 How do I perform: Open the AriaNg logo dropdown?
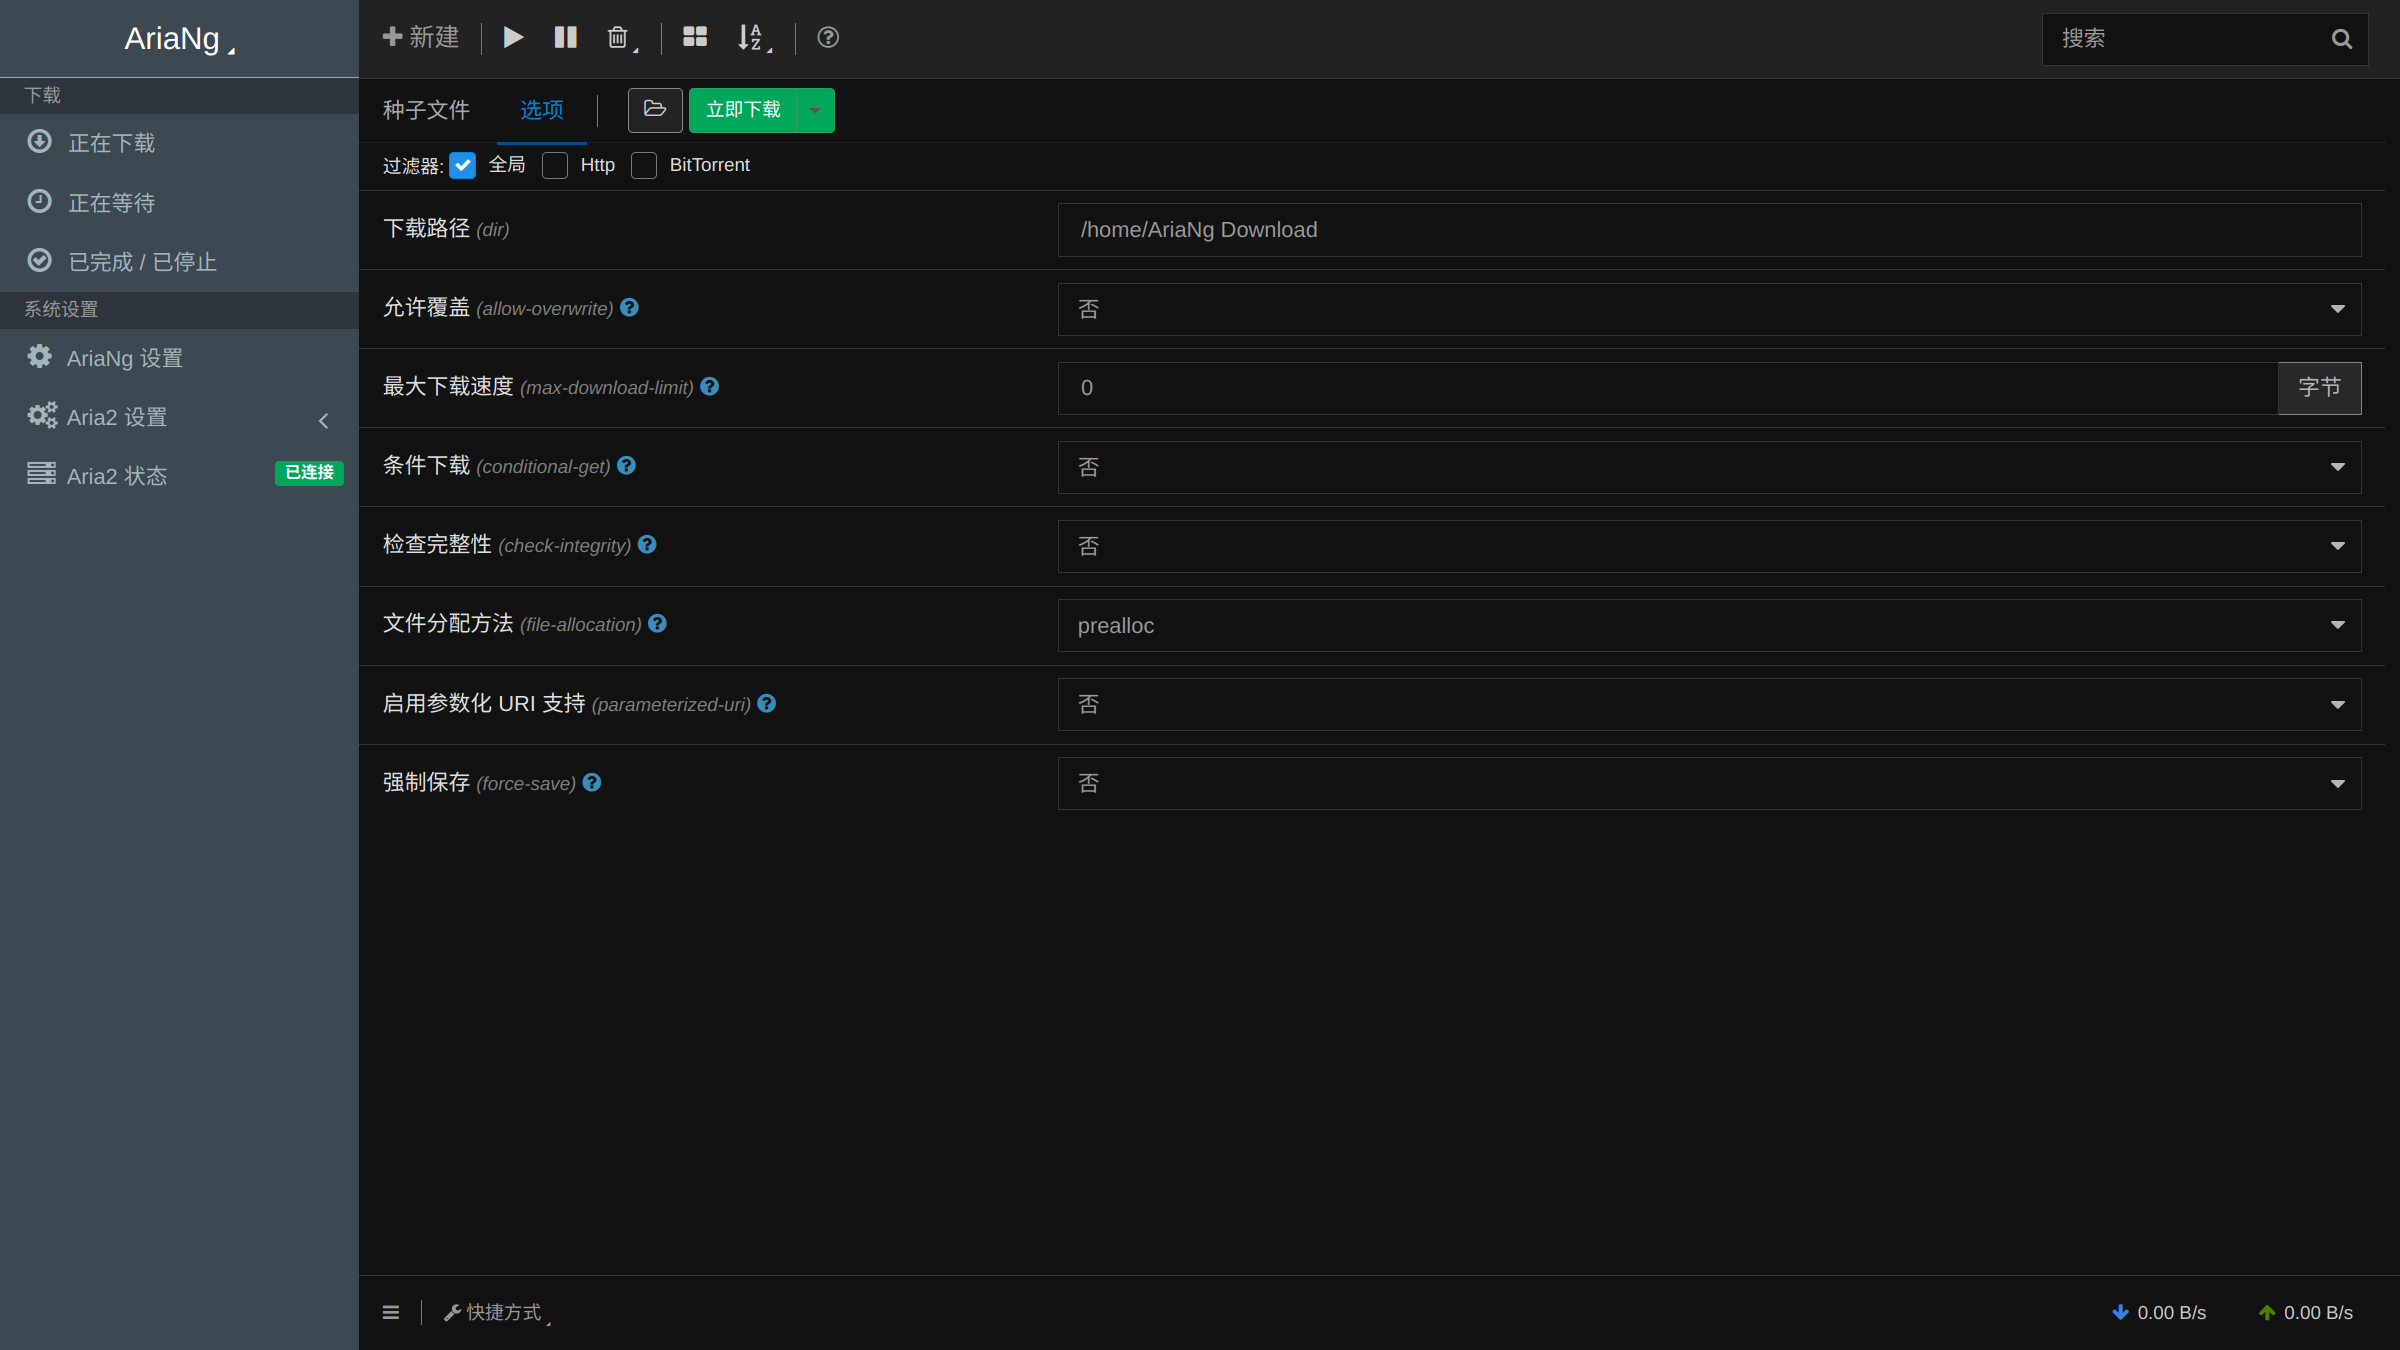(179, 39)
